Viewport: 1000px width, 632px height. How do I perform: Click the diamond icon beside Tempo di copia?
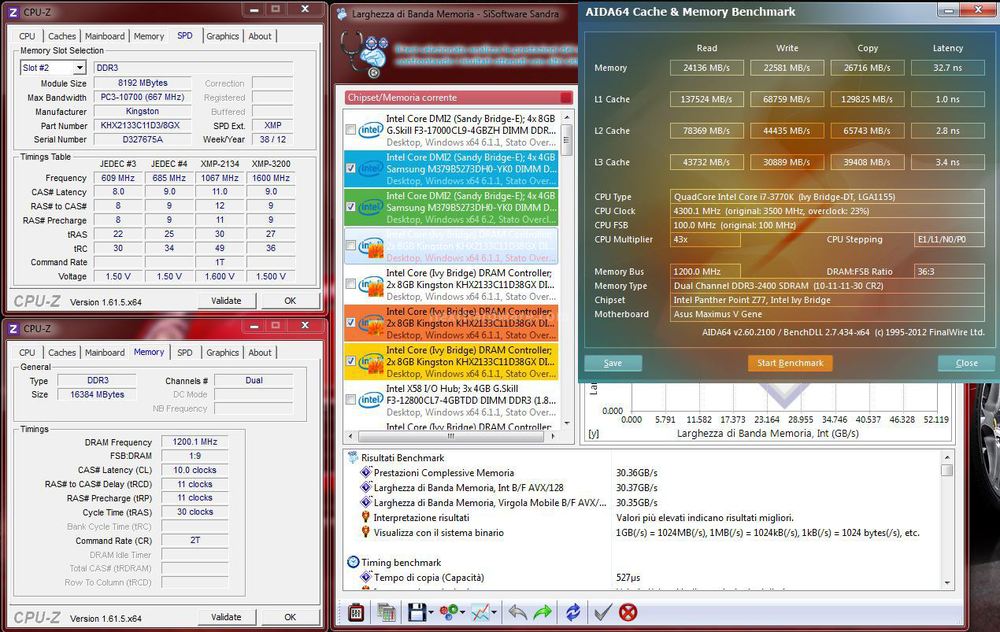coord(366,577)
